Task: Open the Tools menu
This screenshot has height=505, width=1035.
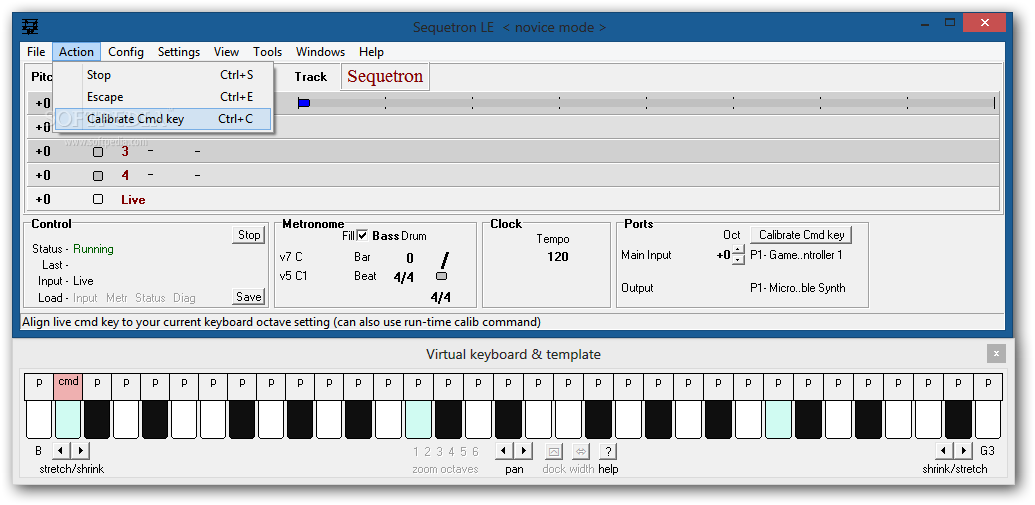Action: (267, 51)
